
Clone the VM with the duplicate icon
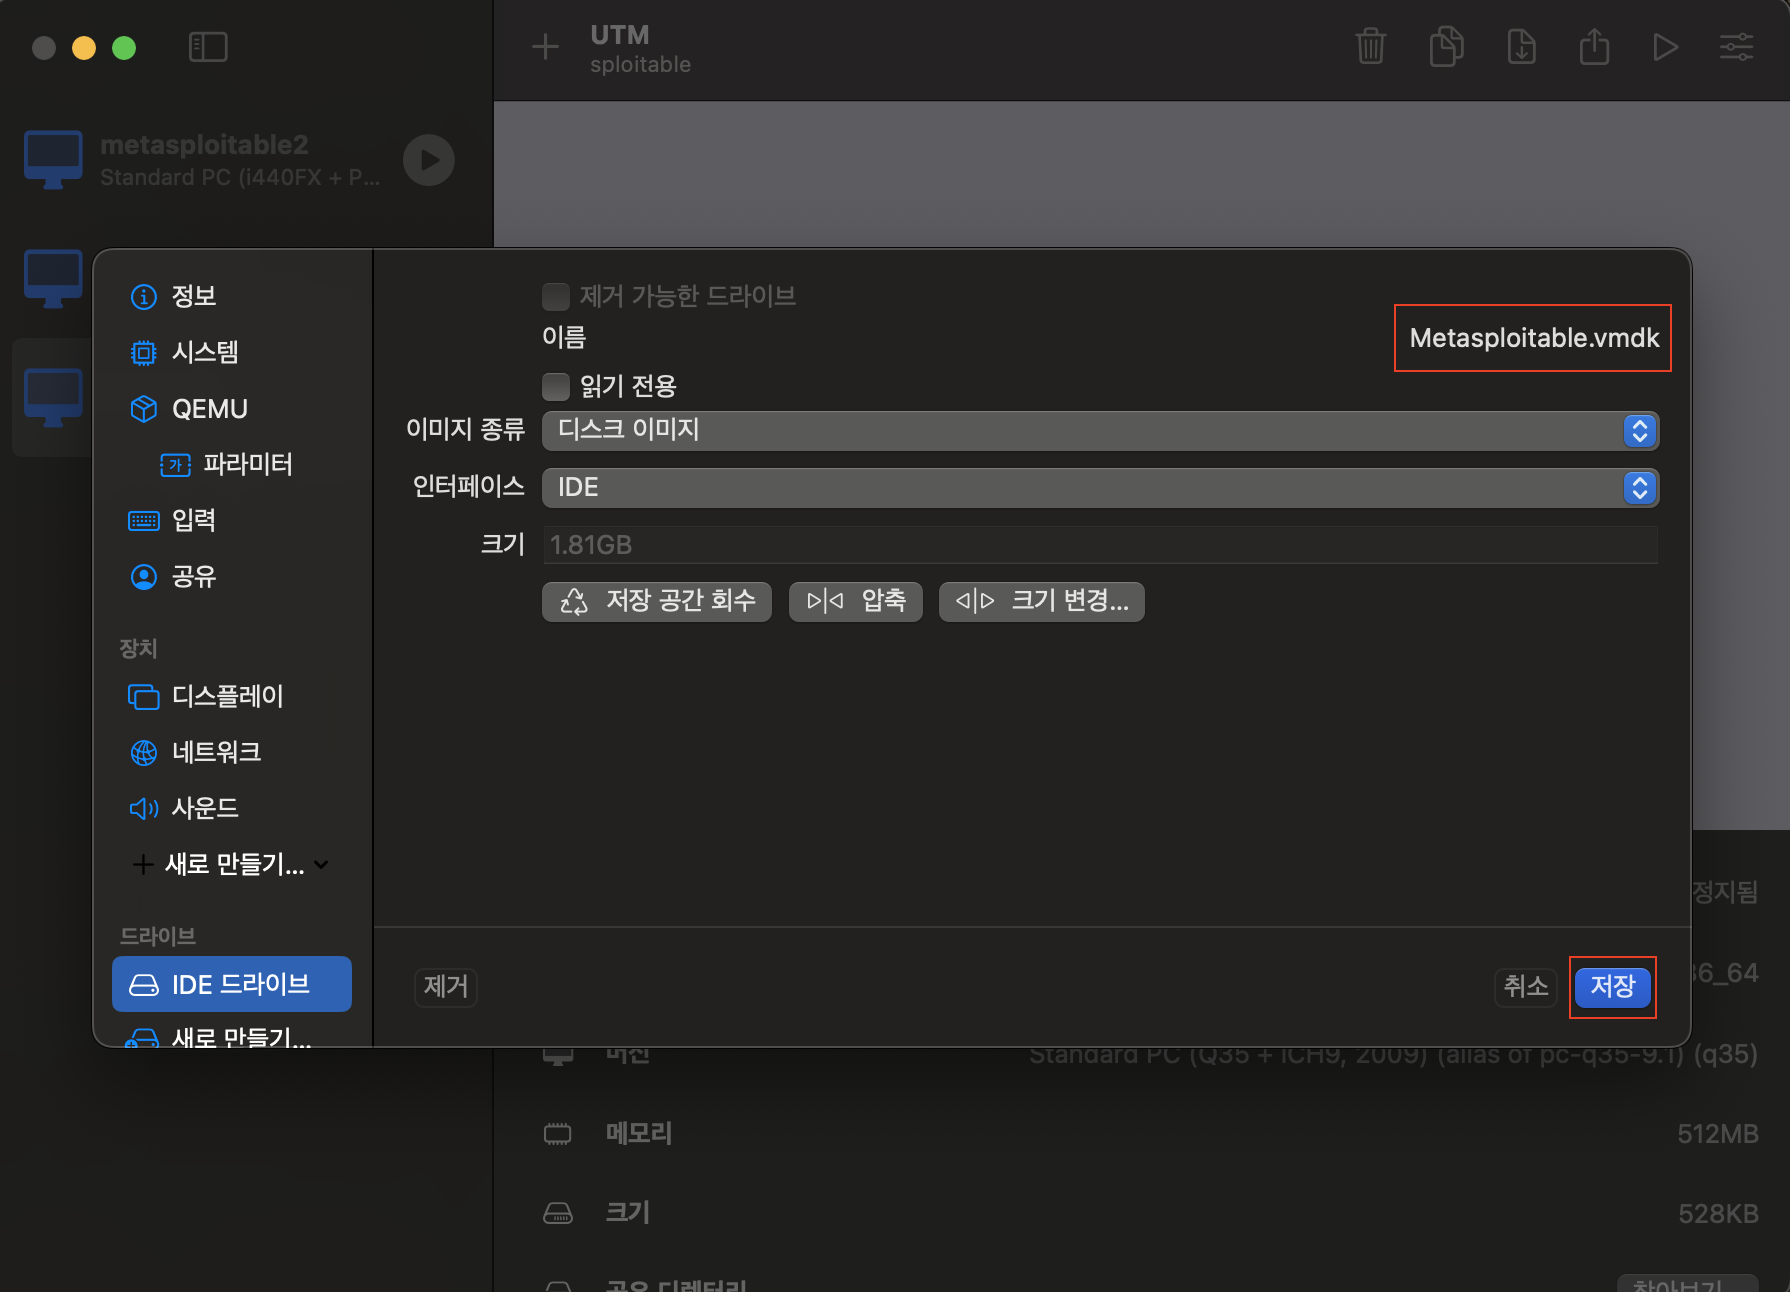click(1446, 47)
